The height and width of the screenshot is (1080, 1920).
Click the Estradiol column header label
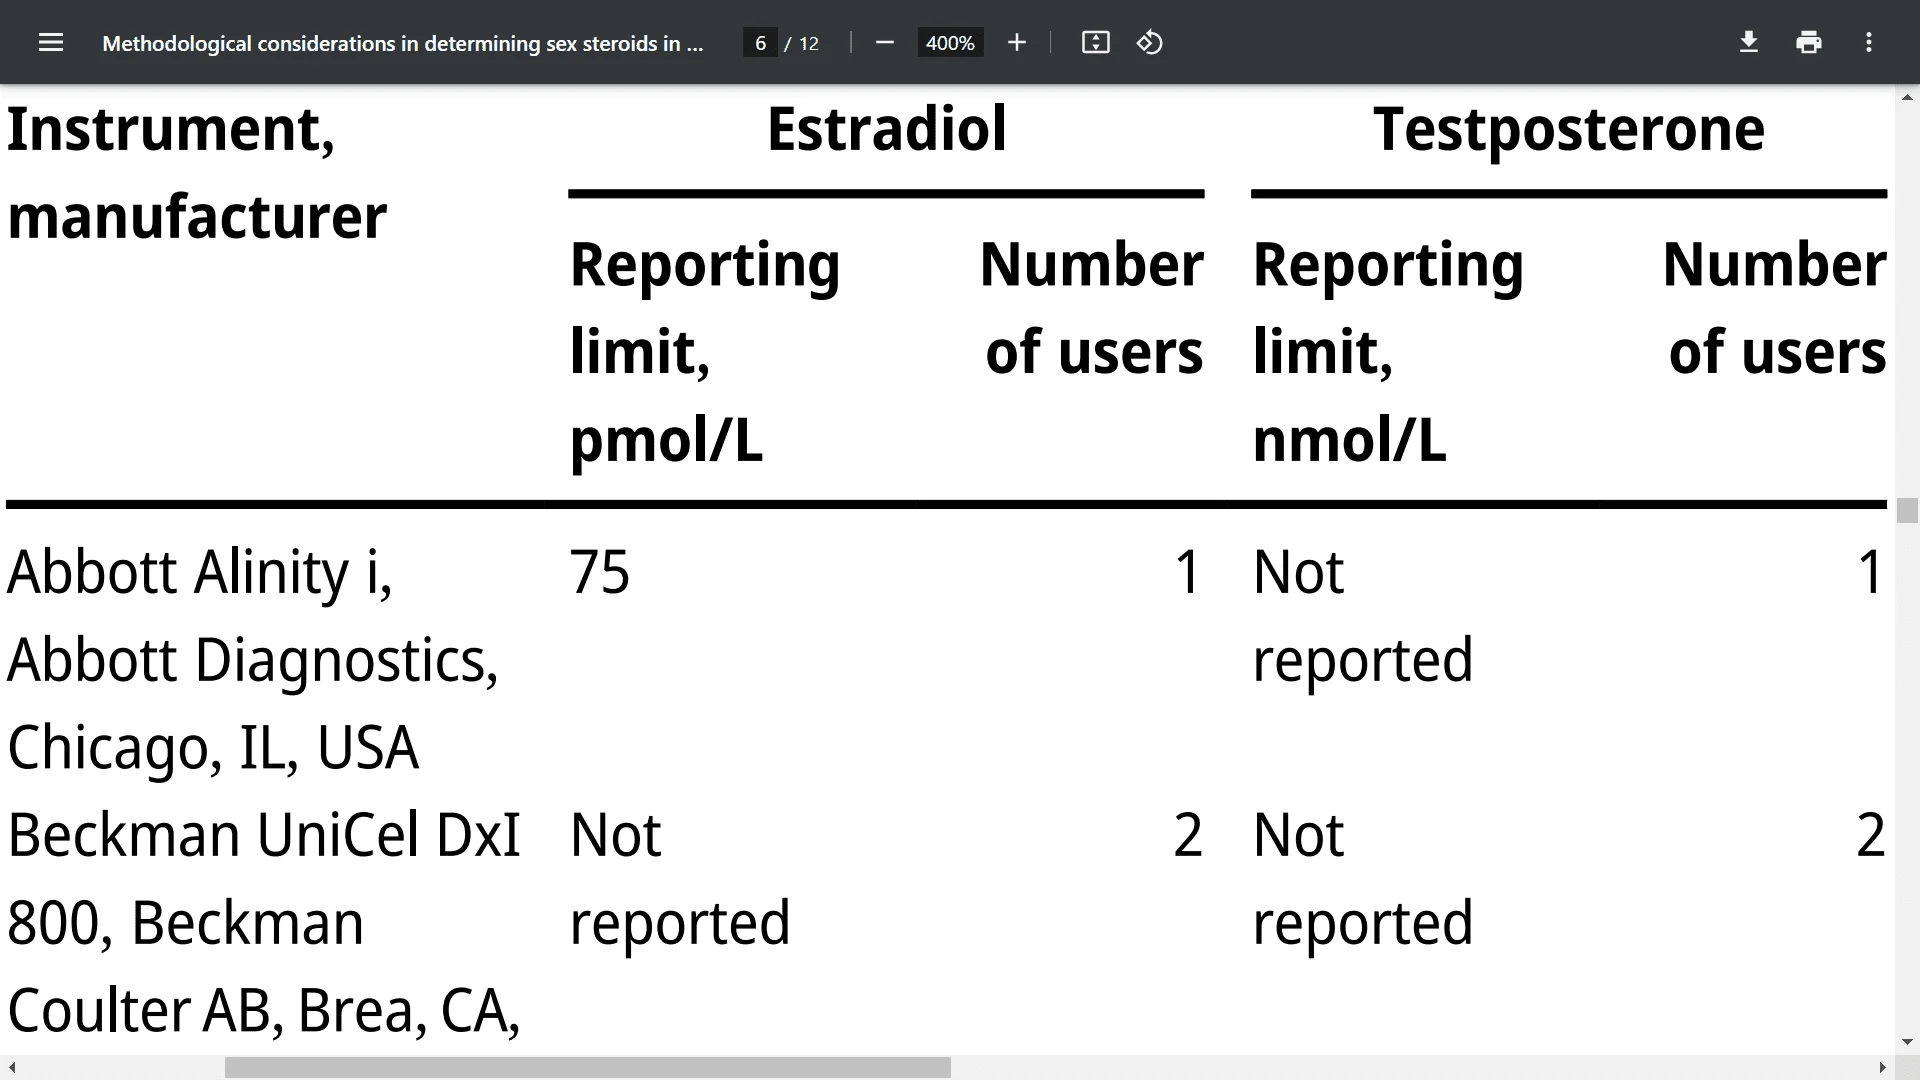click(x=885, y=128)
